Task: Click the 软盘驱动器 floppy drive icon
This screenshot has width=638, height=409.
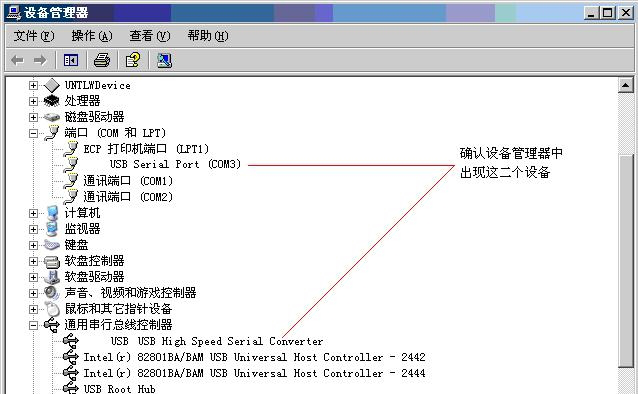Action: point(52,277)
